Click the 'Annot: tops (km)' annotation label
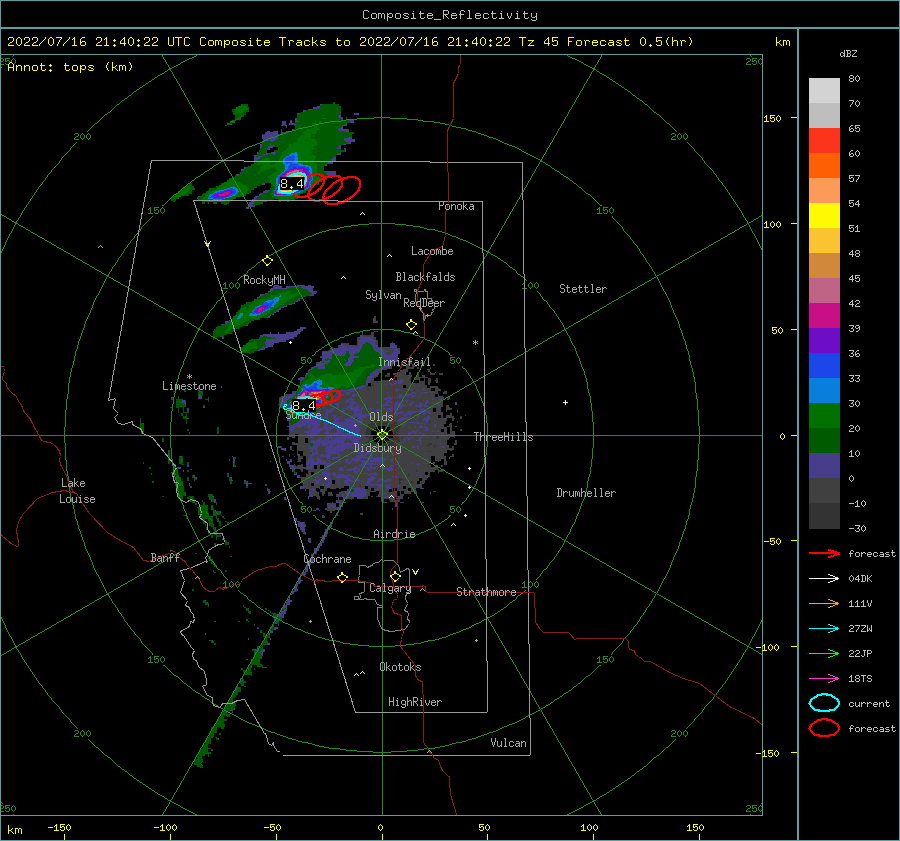Viewport: 900px width, 841px height. coord(70,67)
